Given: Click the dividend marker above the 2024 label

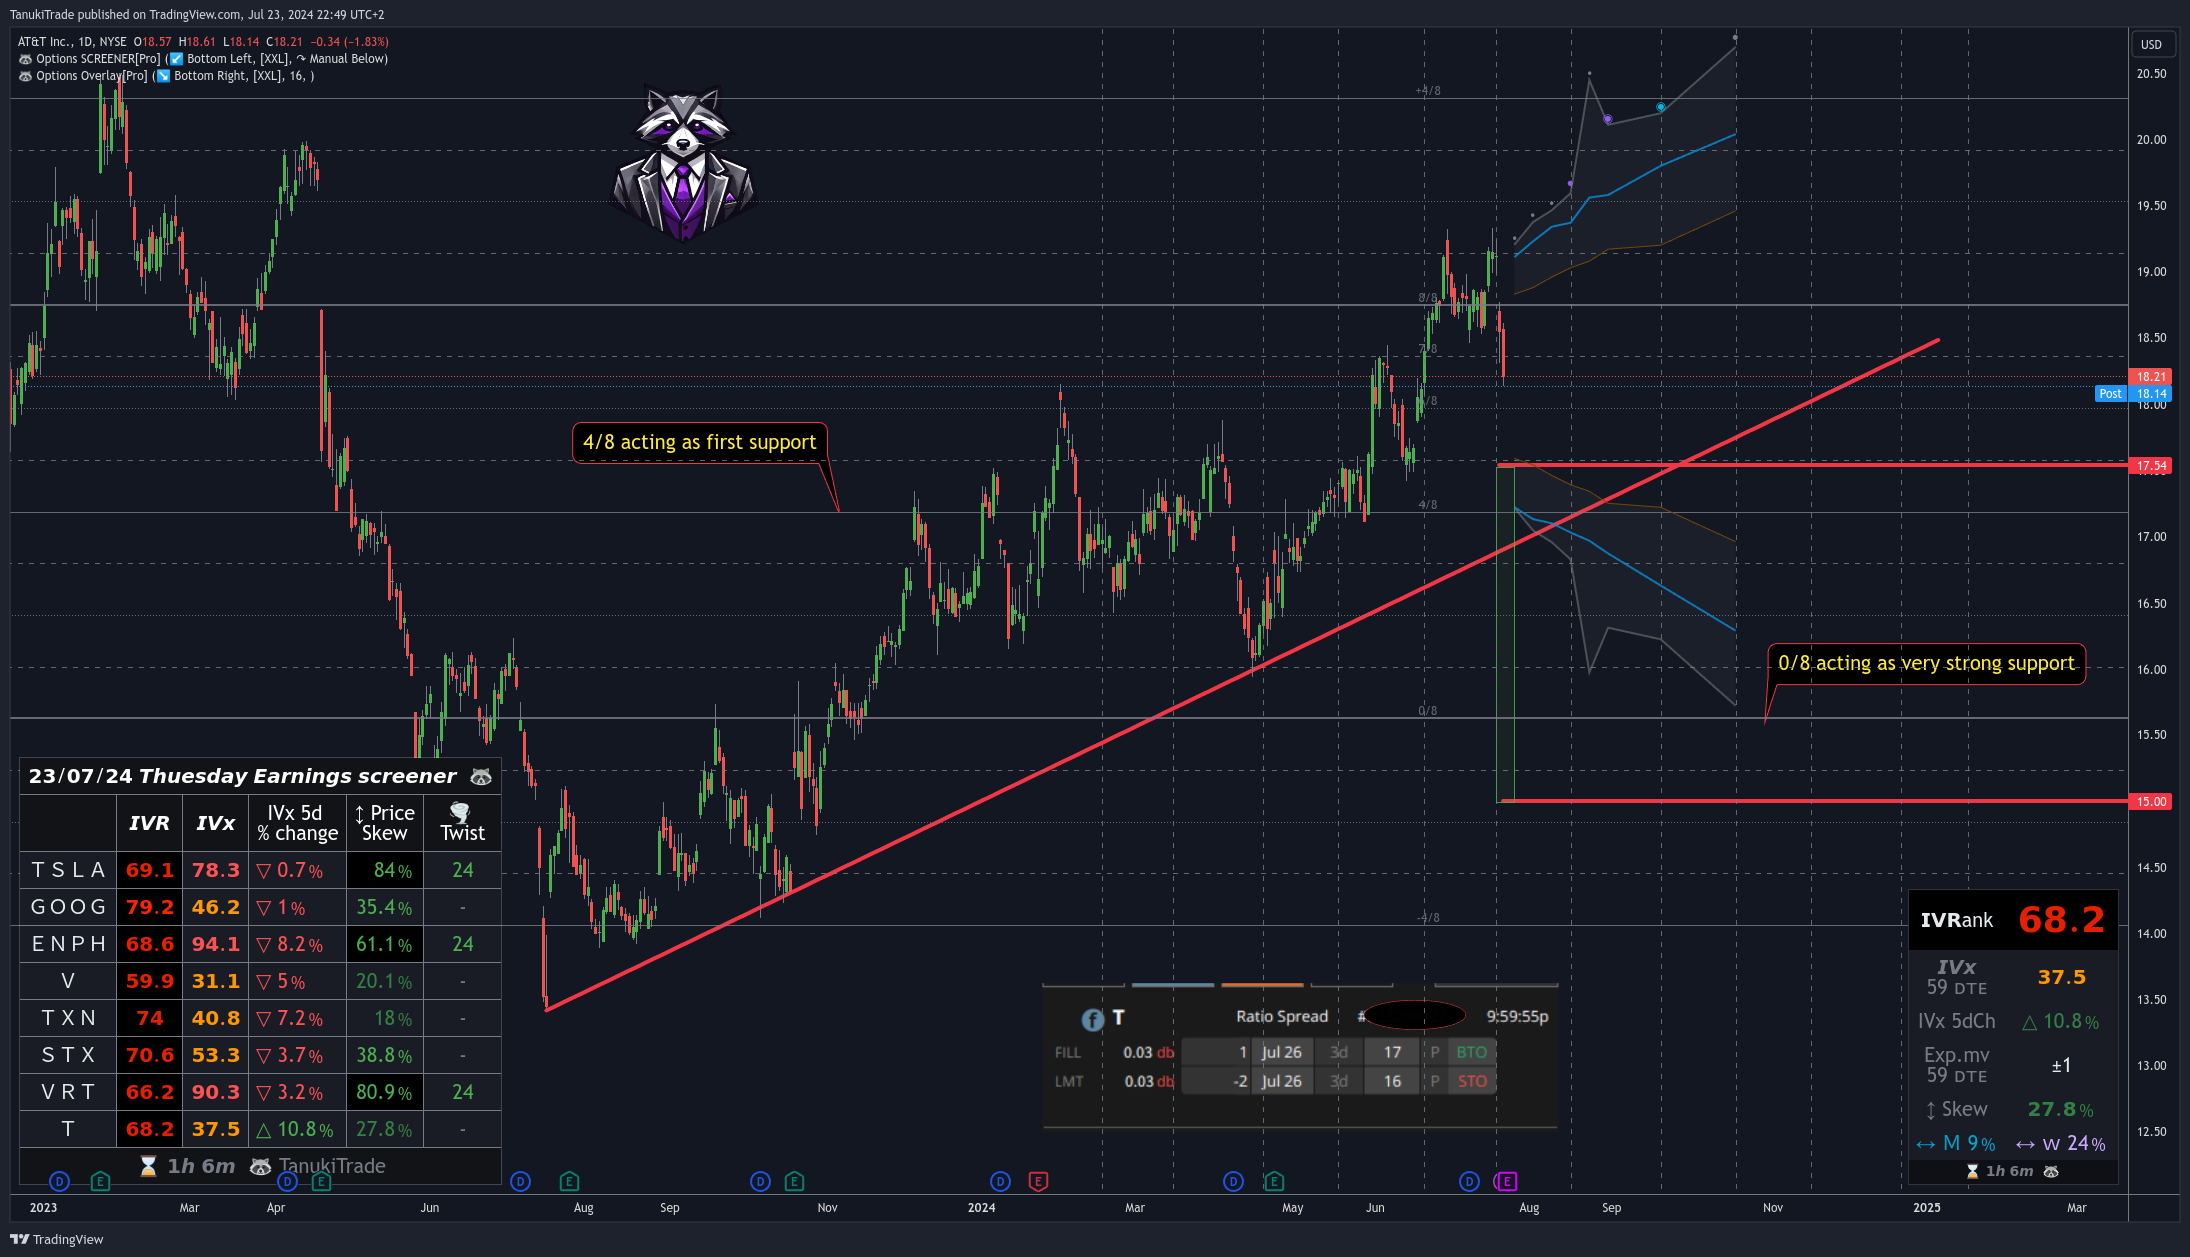Looking at the screenshot, I should [1000, 1181].
